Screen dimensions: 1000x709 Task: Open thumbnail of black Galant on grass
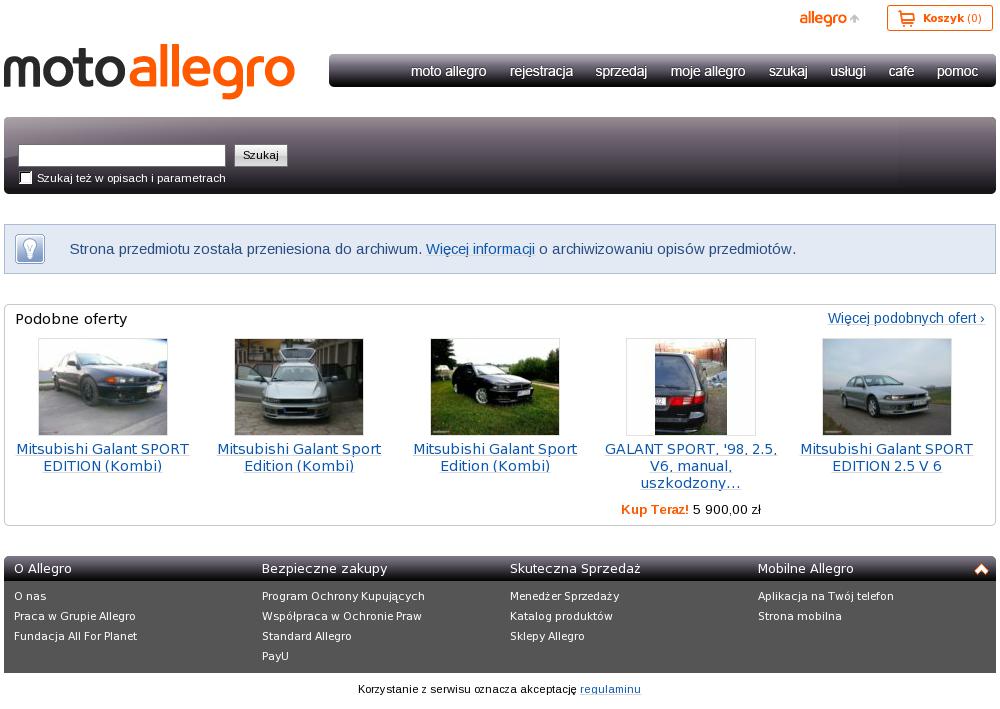point(495,387)
